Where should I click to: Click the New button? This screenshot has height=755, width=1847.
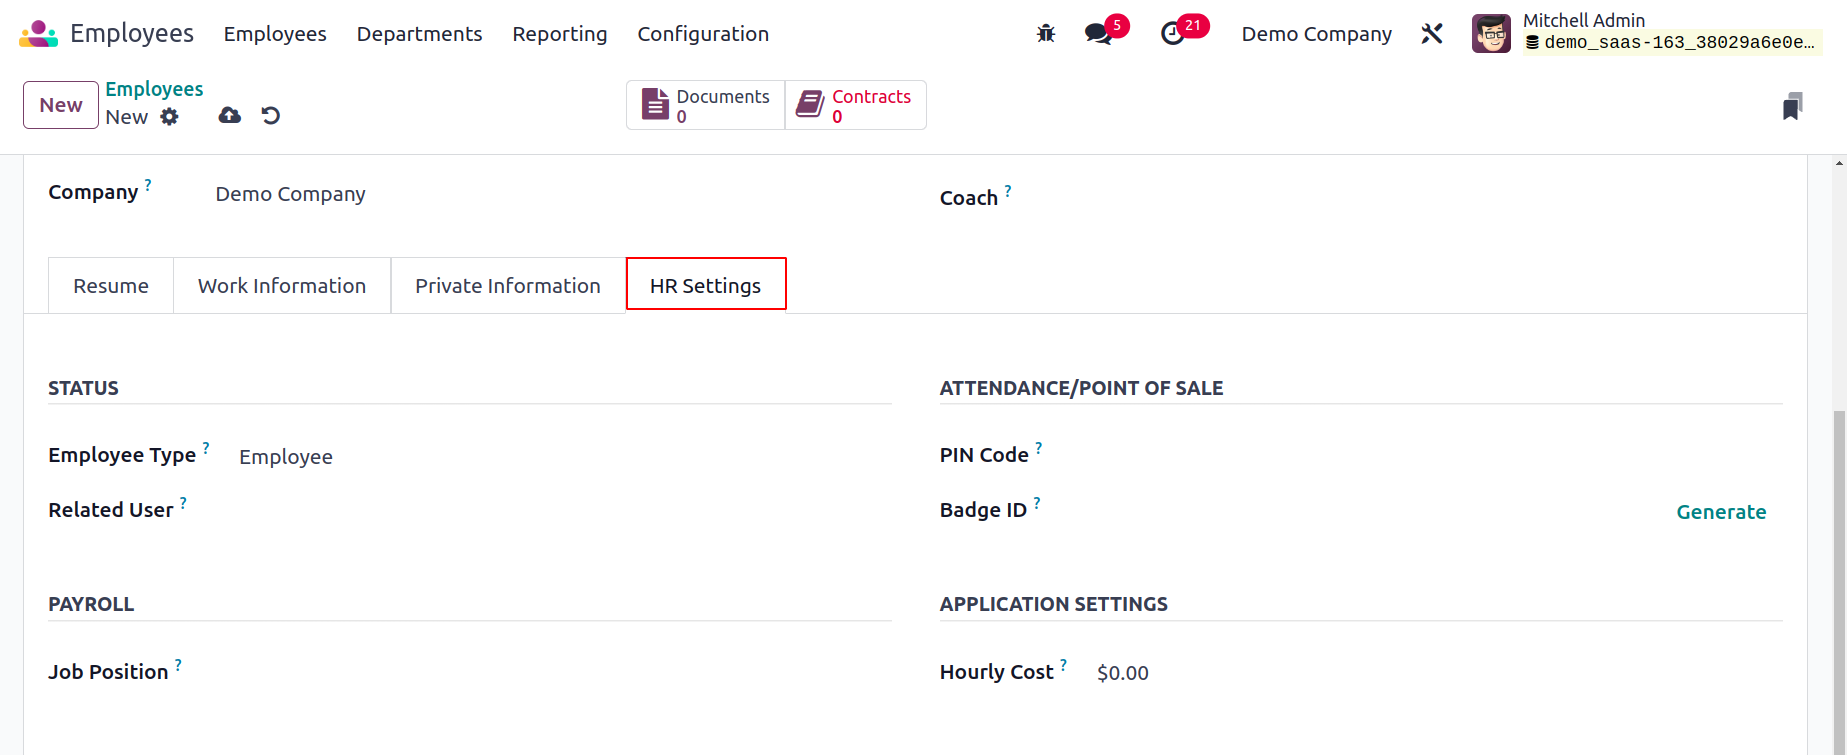pos(61,105)
